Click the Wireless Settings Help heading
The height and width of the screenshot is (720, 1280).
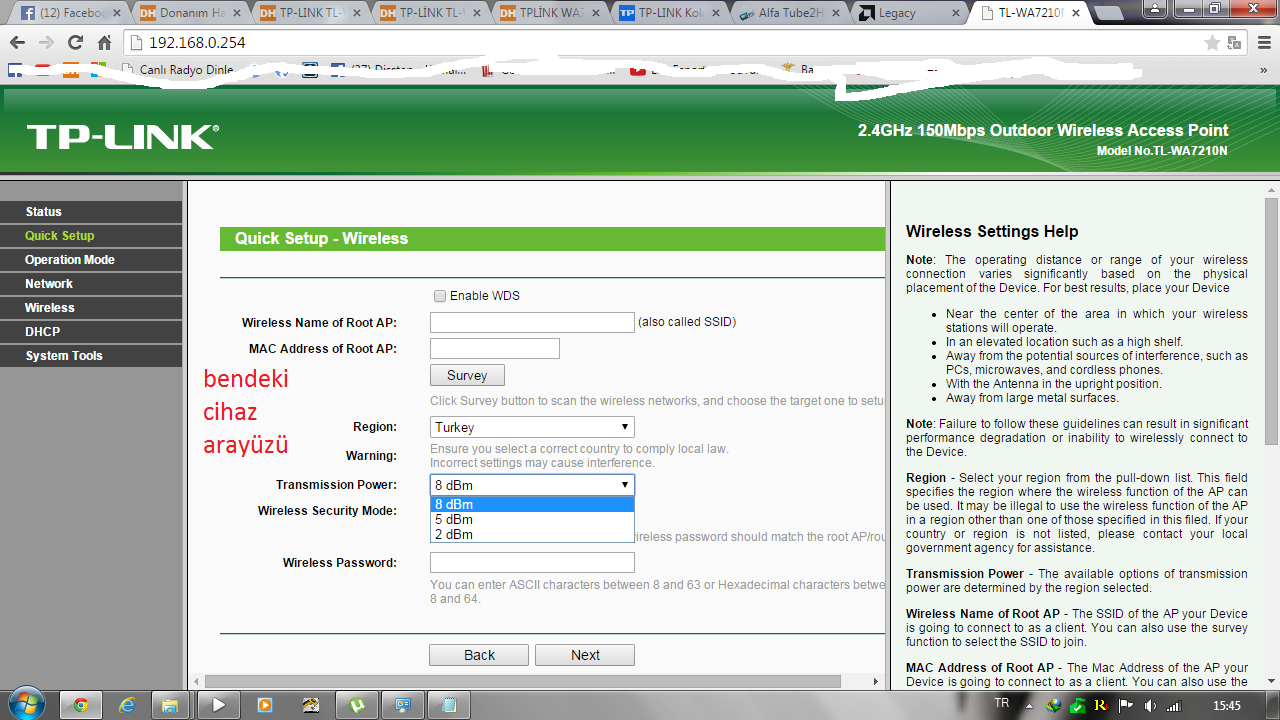tap(992, 231)
